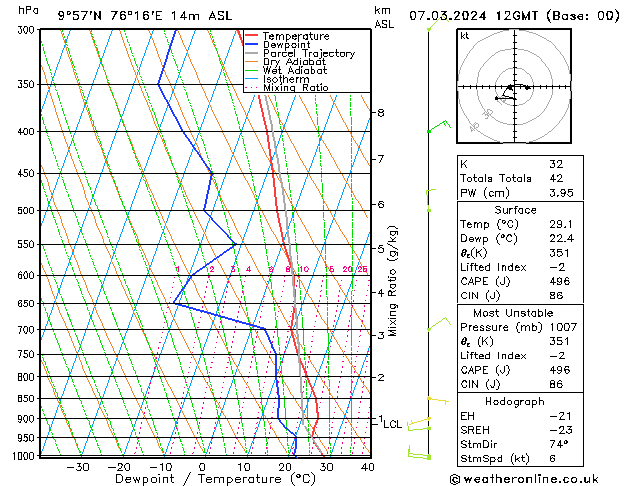Click the StmDir value 74°

pyautogui.click(x=558, y=445)
